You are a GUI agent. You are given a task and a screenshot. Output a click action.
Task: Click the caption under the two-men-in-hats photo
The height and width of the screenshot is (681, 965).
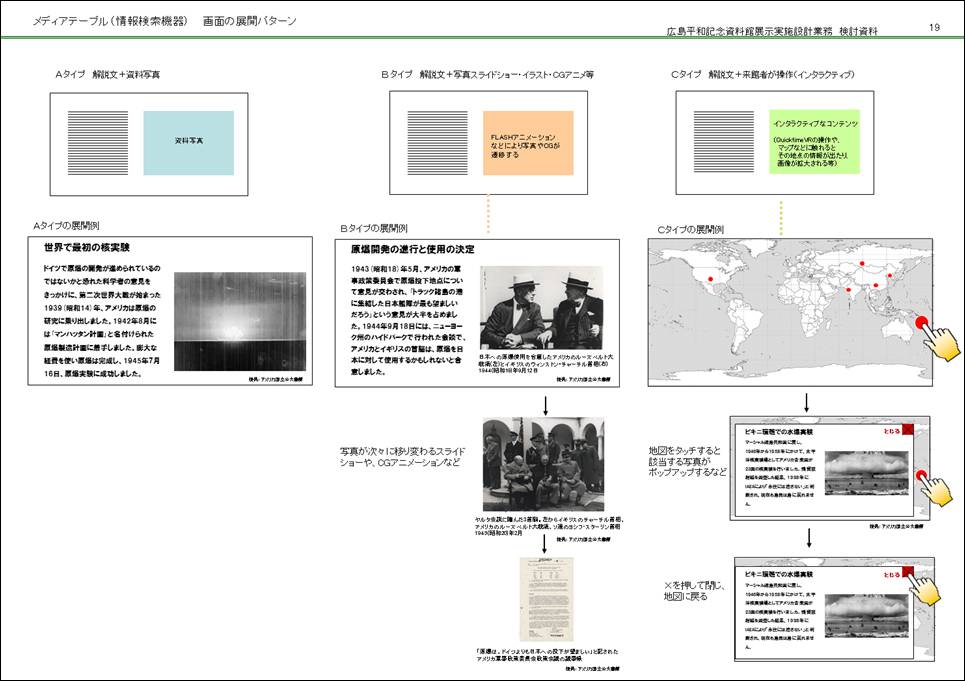[545, 364]
